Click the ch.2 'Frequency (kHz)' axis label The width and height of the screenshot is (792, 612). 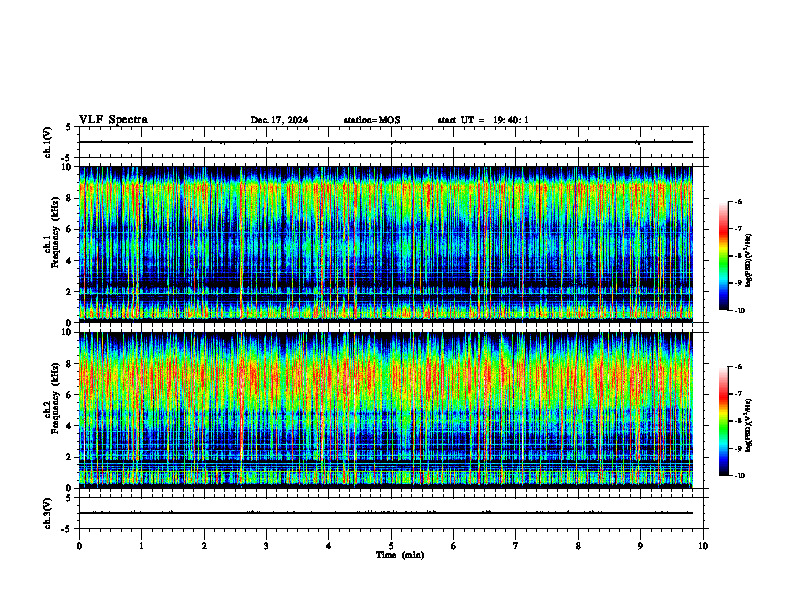(54, 397)
